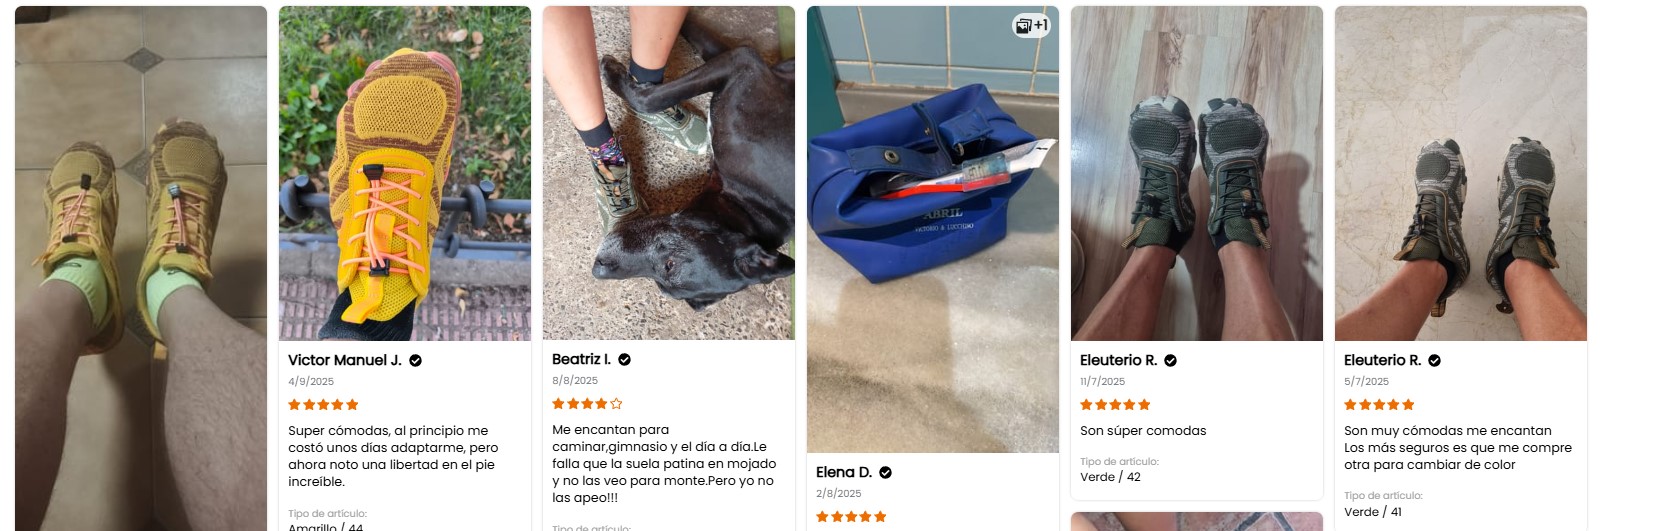Open the blue bag review photo
Viewport: 1677px width, 531px height.
[x=933, y=229]
